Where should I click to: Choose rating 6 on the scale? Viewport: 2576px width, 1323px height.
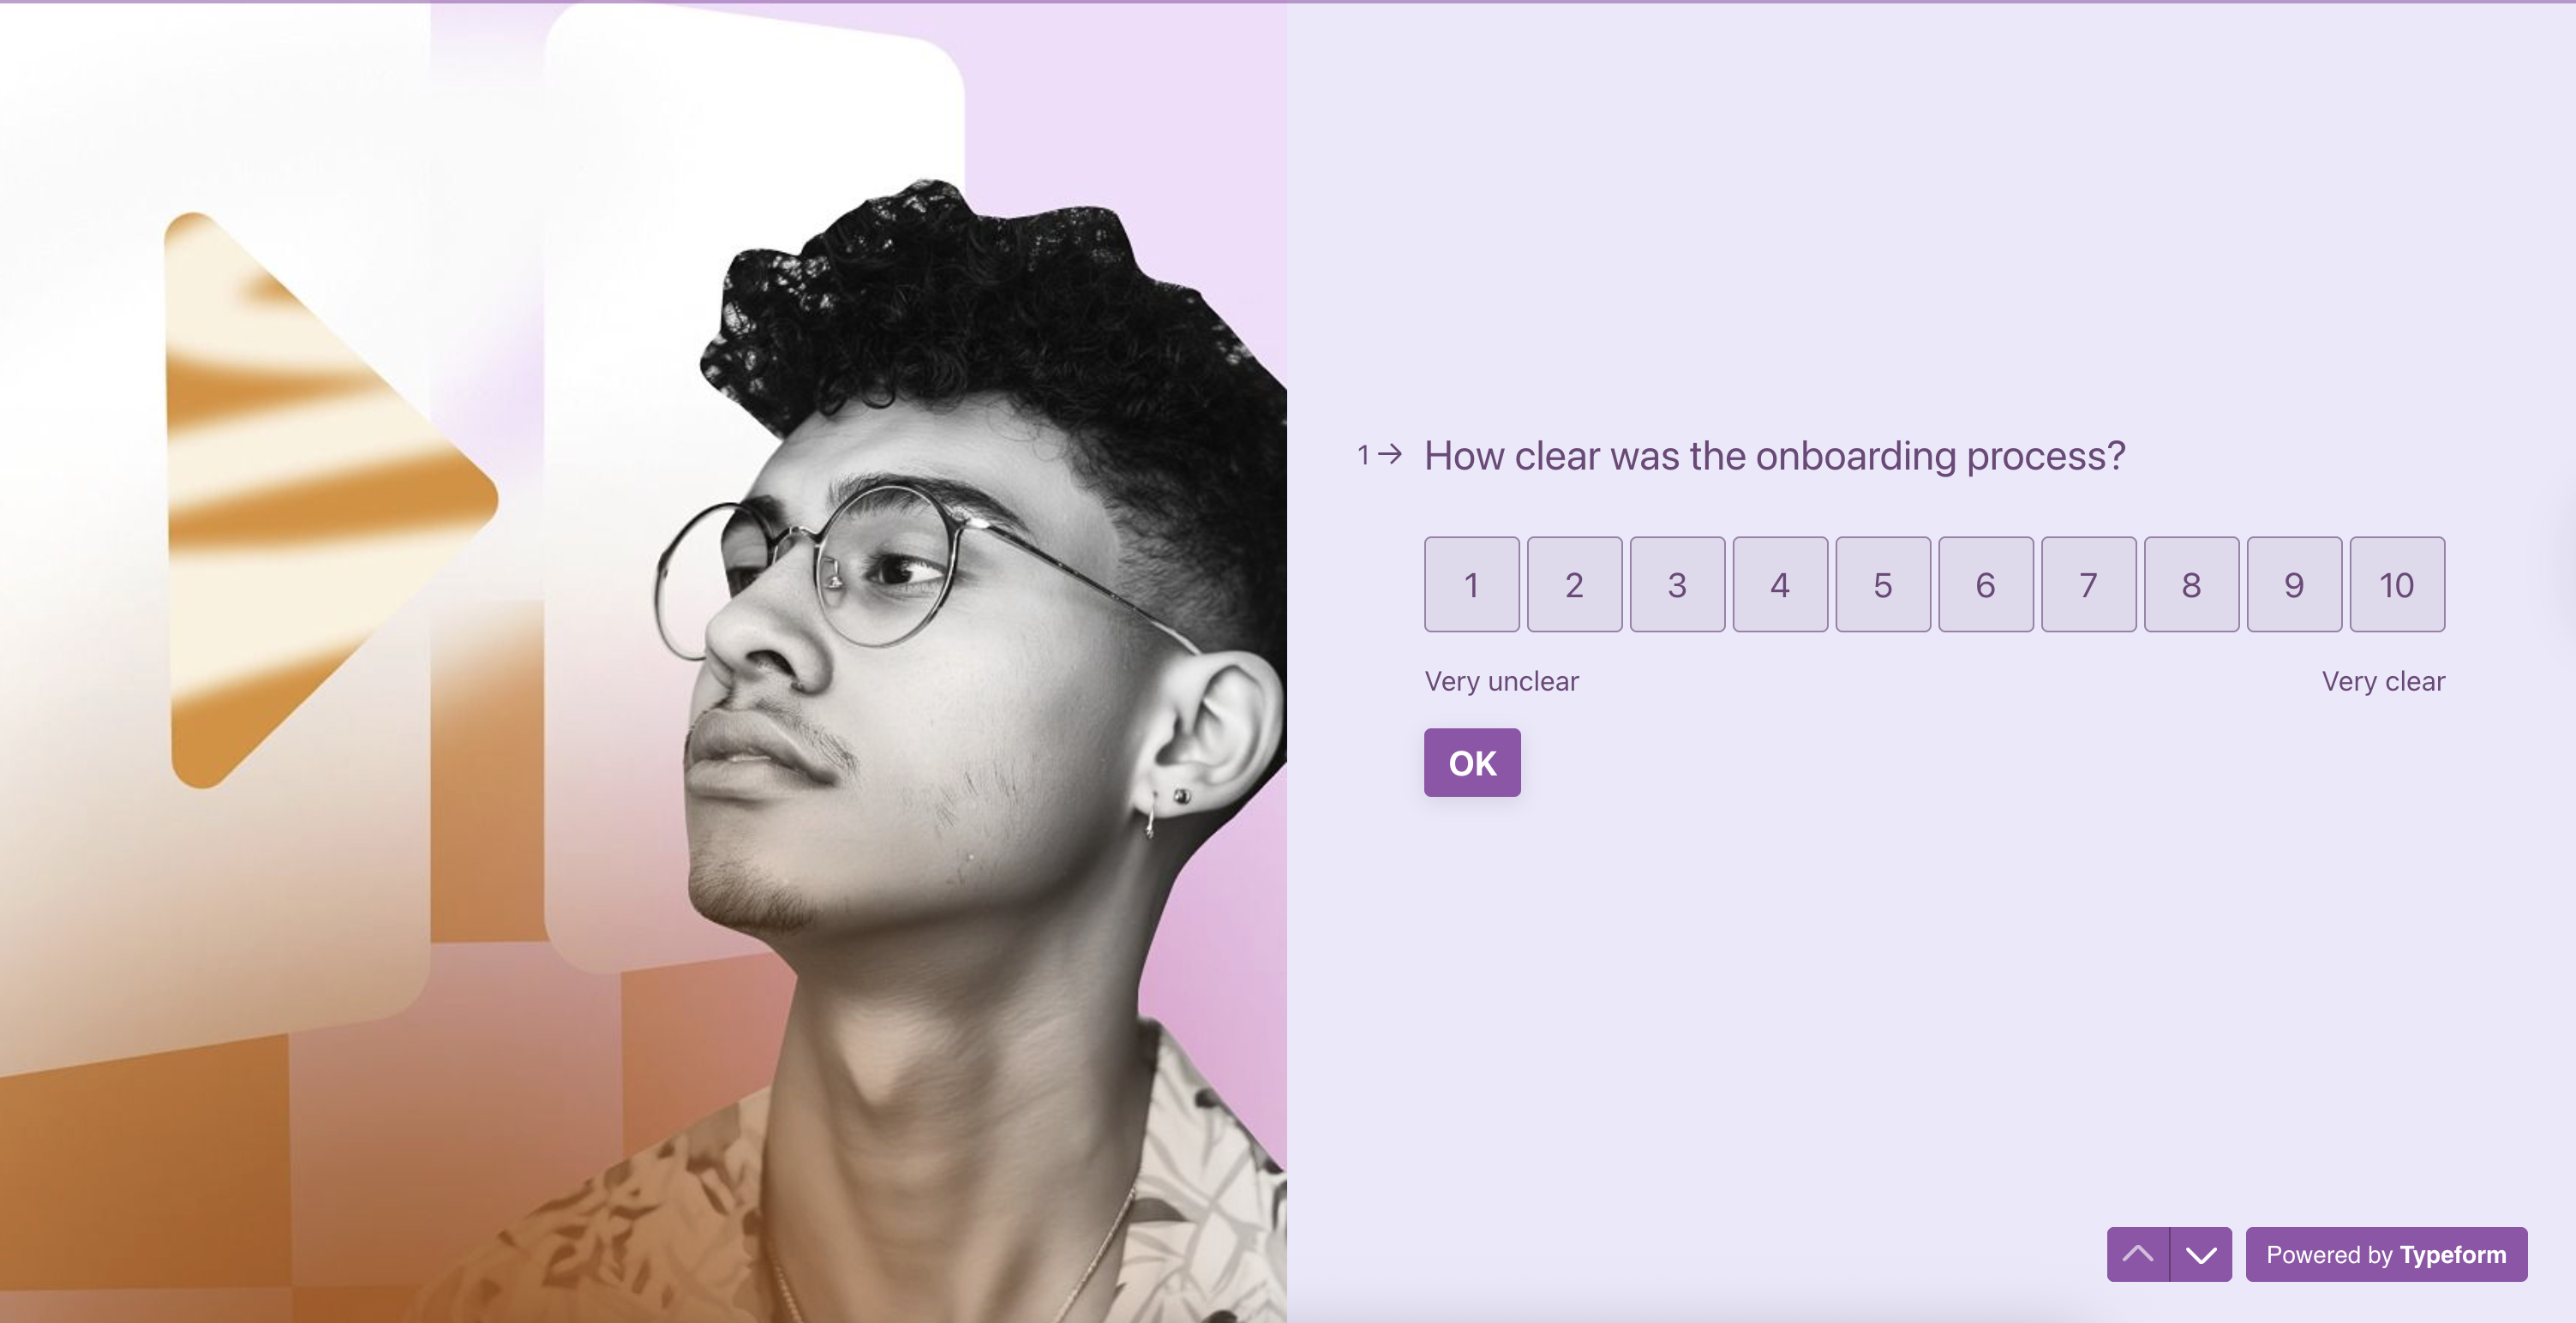coord(1986,584)
